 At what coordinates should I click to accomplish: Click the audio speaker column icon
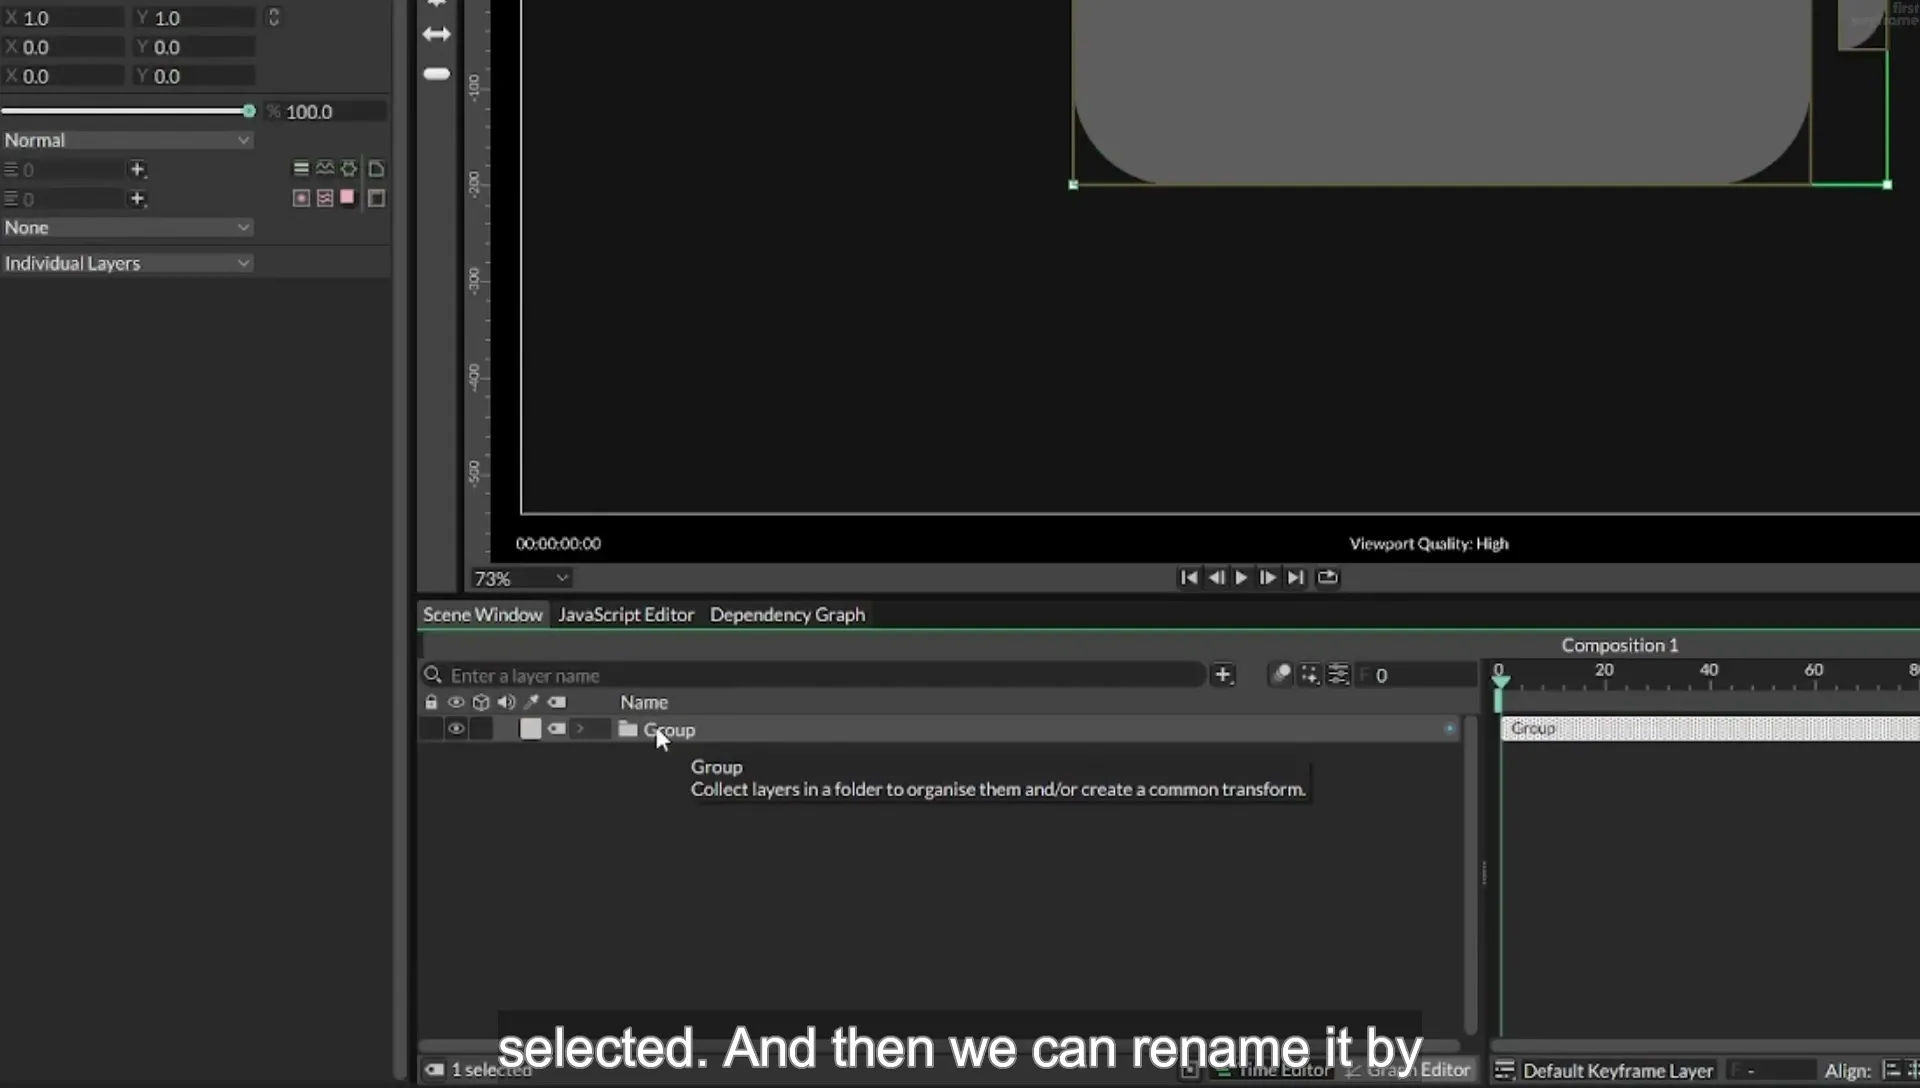506,702
